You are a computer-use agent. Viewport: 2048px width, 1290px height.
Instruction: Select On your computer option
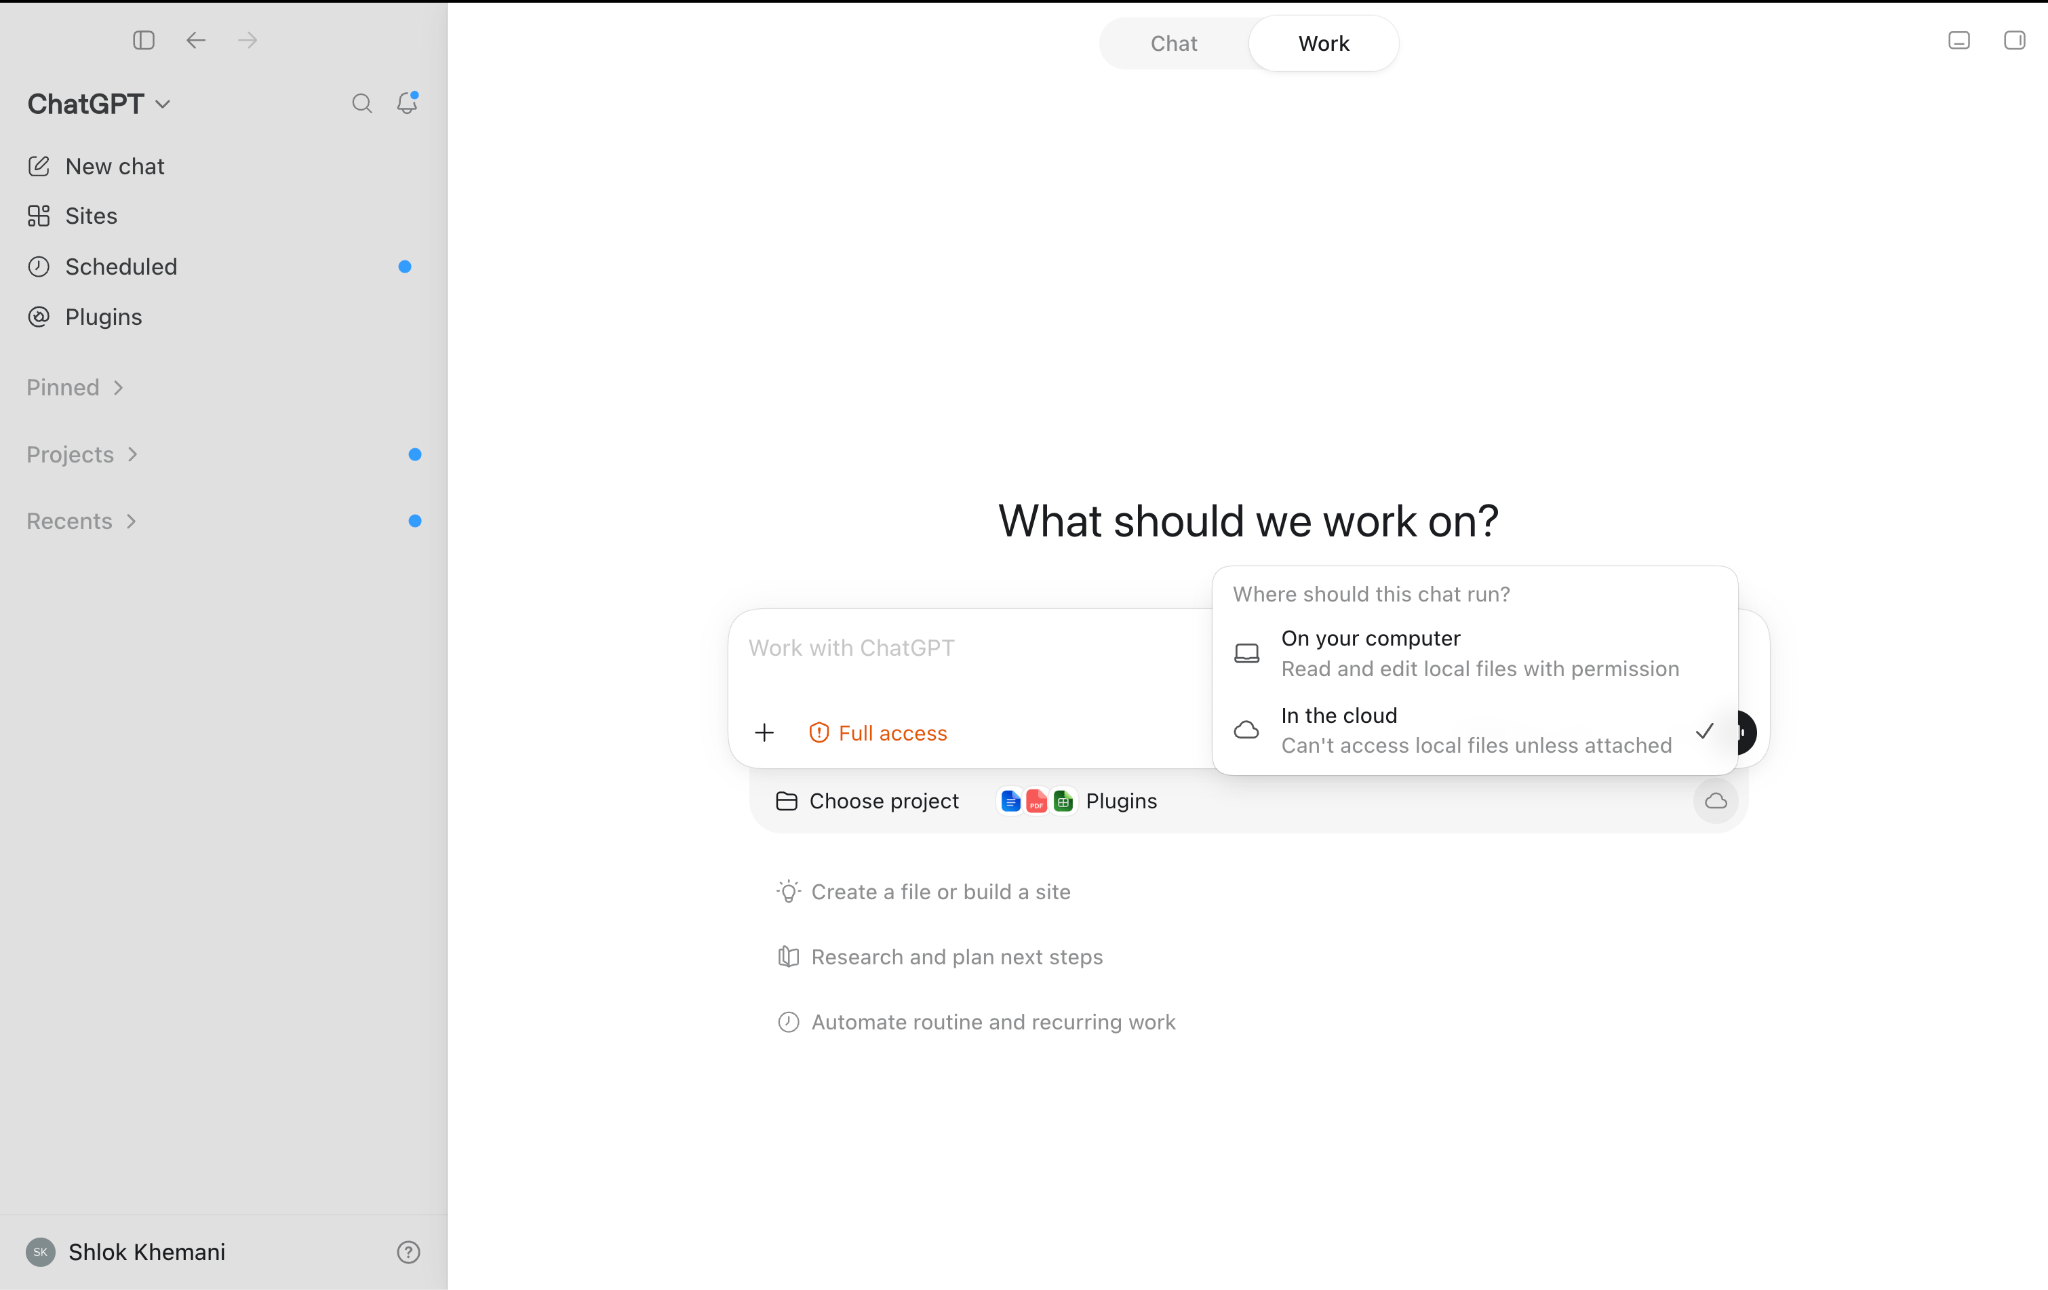[x=1475, y=653]
